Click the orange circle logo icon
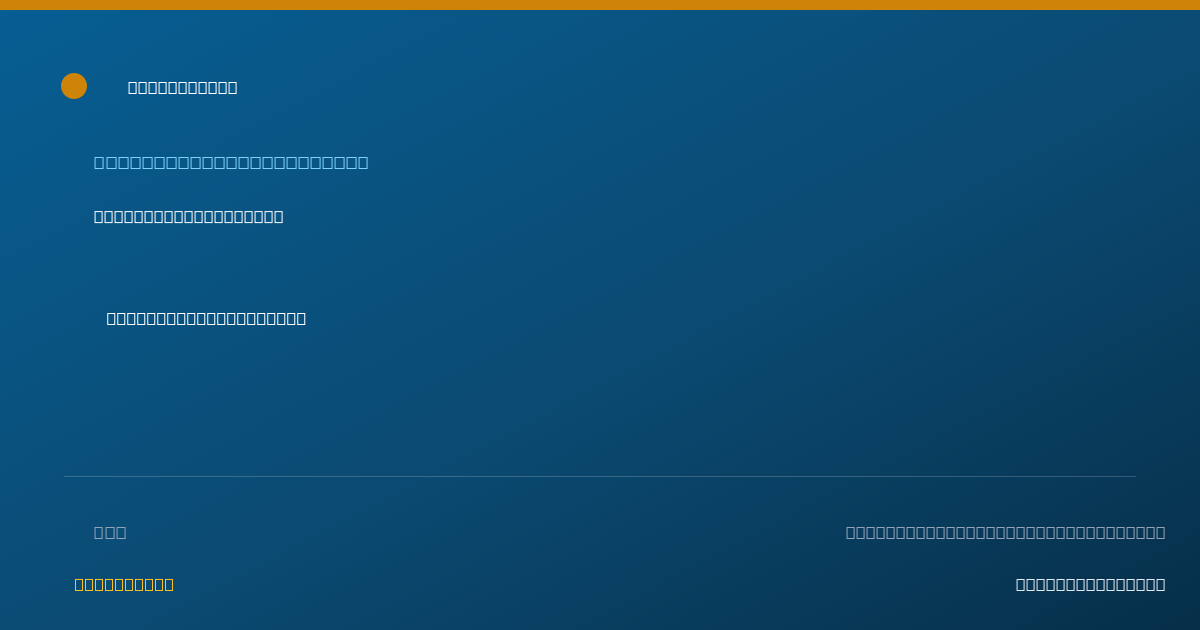The width and height of the screenshot is (1200, 630). click(x=74, y=86)
